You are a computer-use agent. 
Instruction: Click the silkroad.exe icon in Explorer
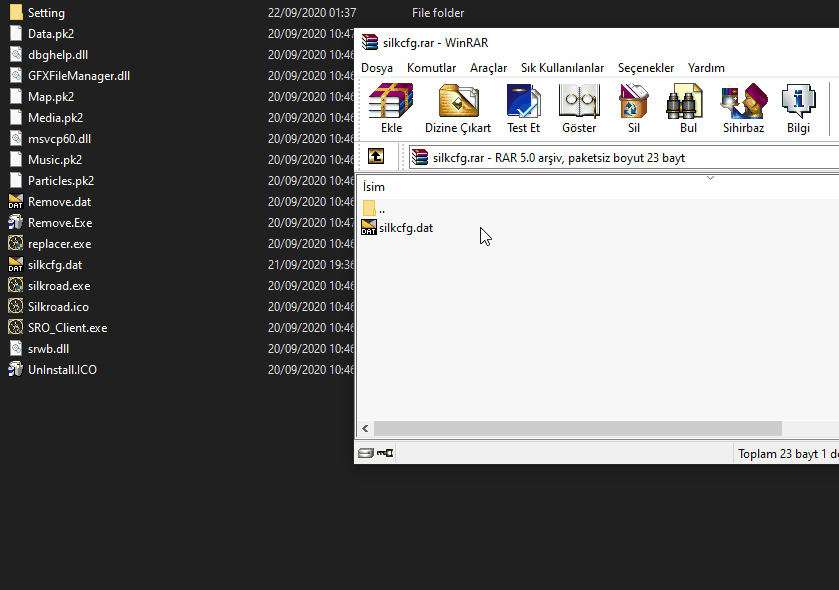(x=16, y=285)
